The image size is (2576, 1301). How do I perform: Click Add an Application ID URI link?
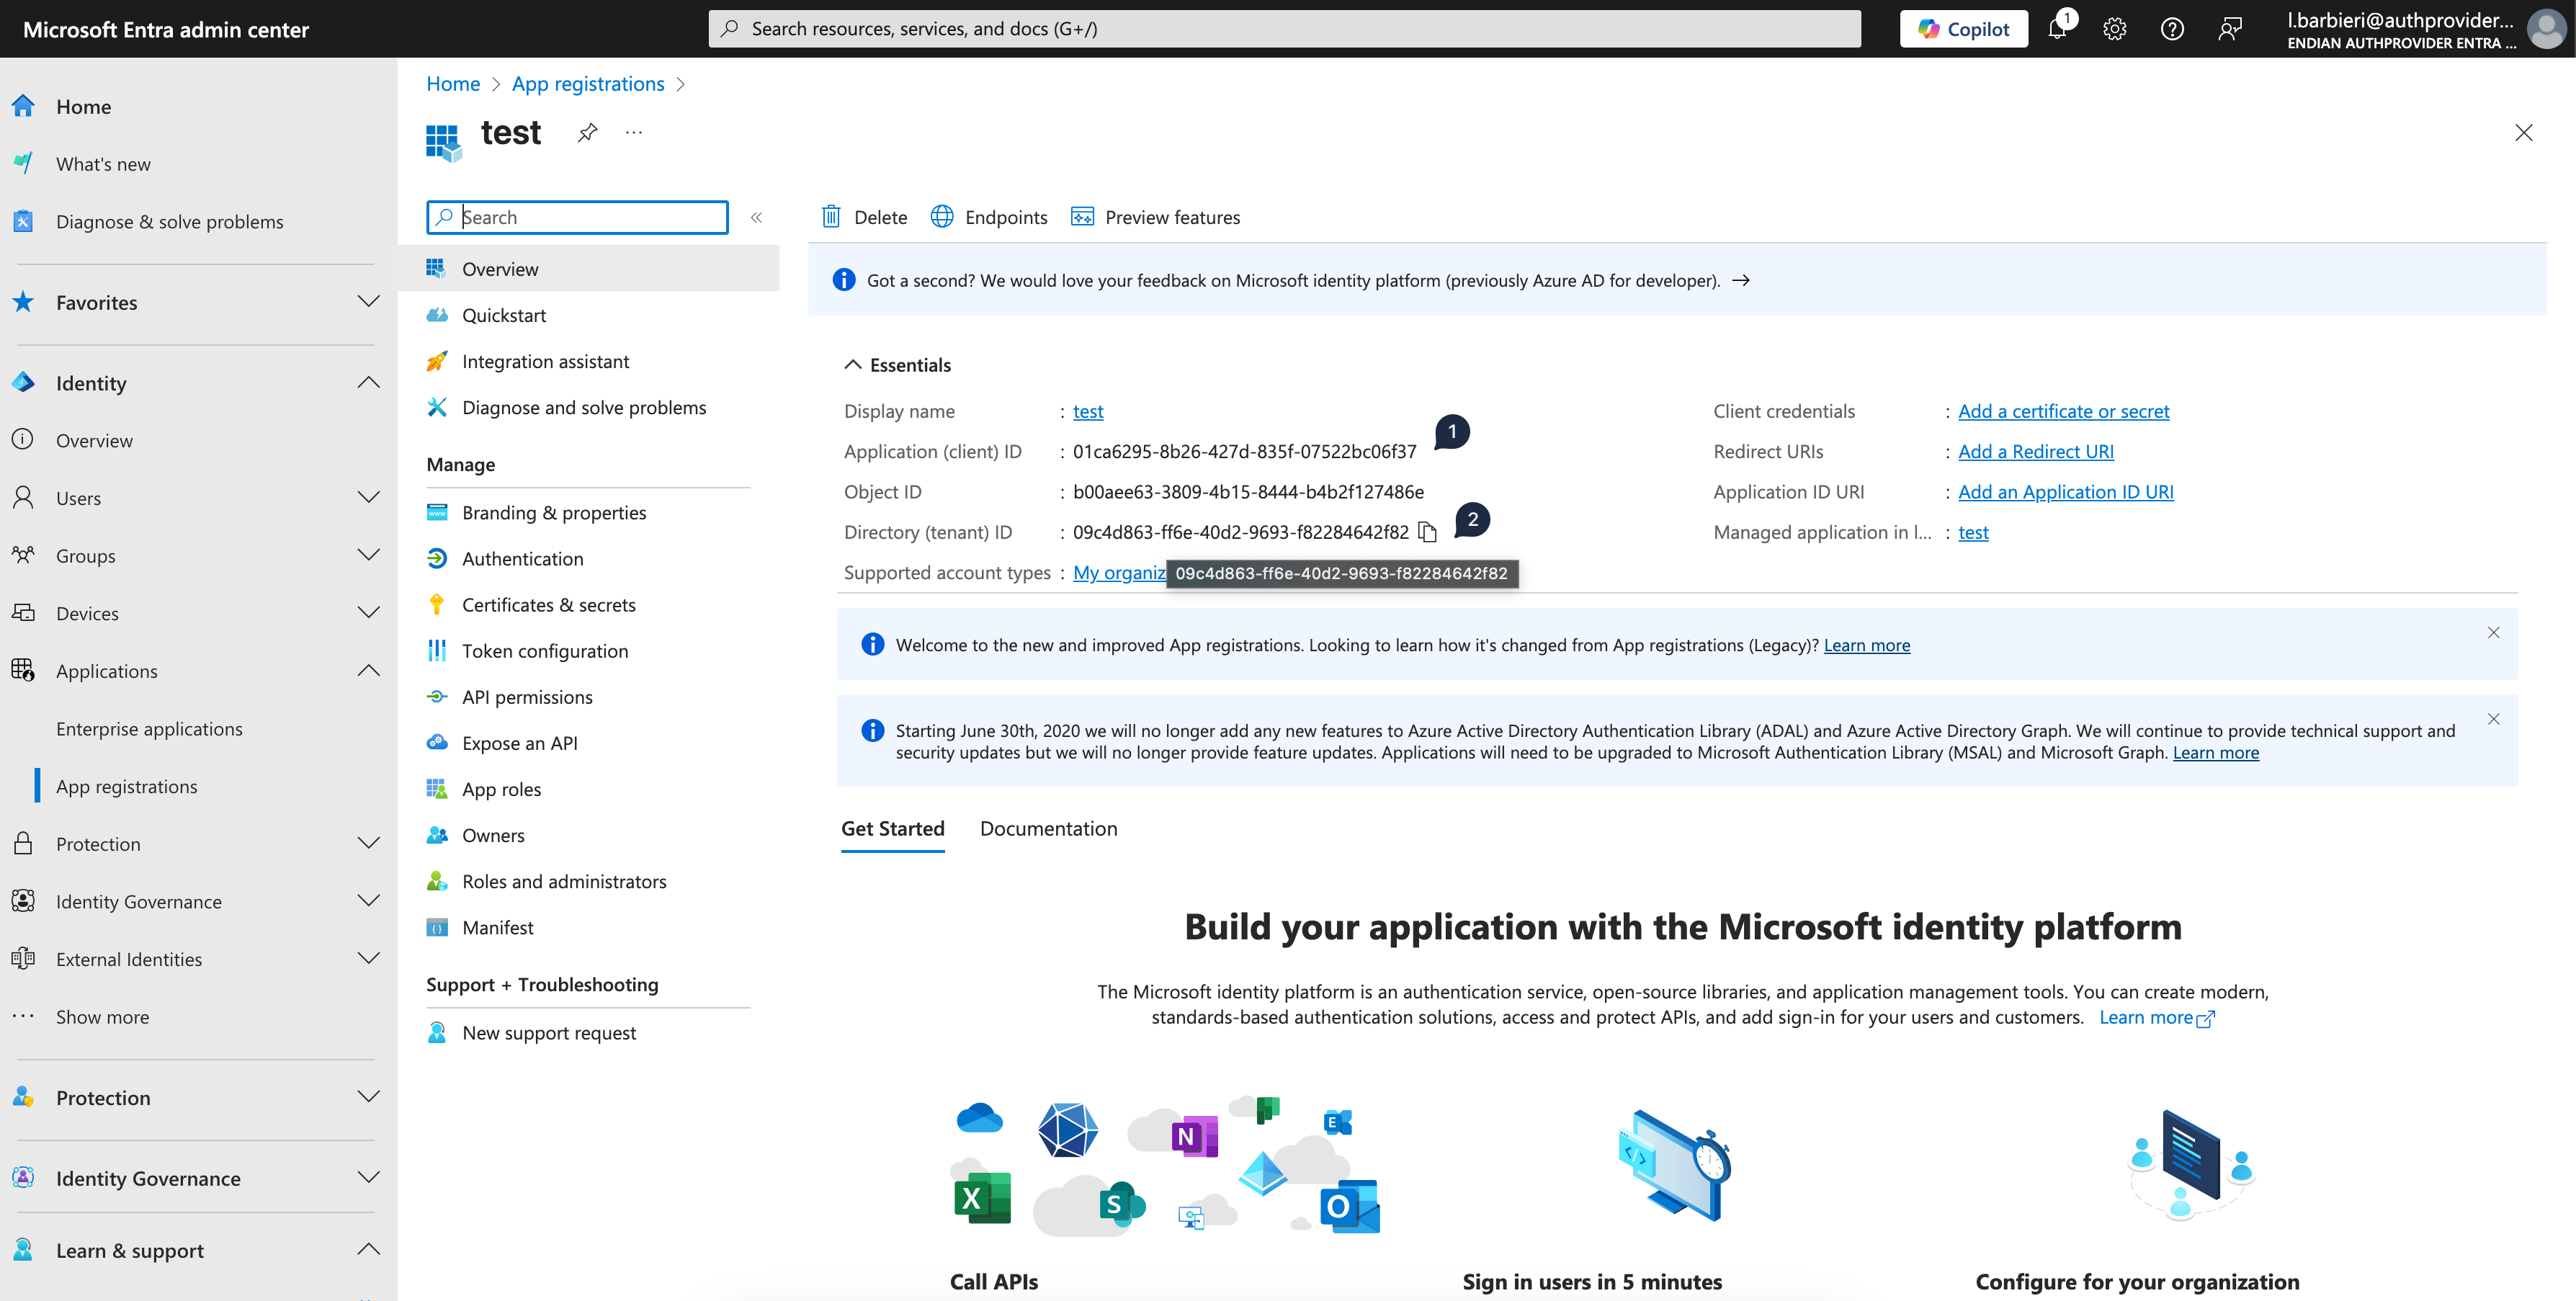[x=2065, y=492]
